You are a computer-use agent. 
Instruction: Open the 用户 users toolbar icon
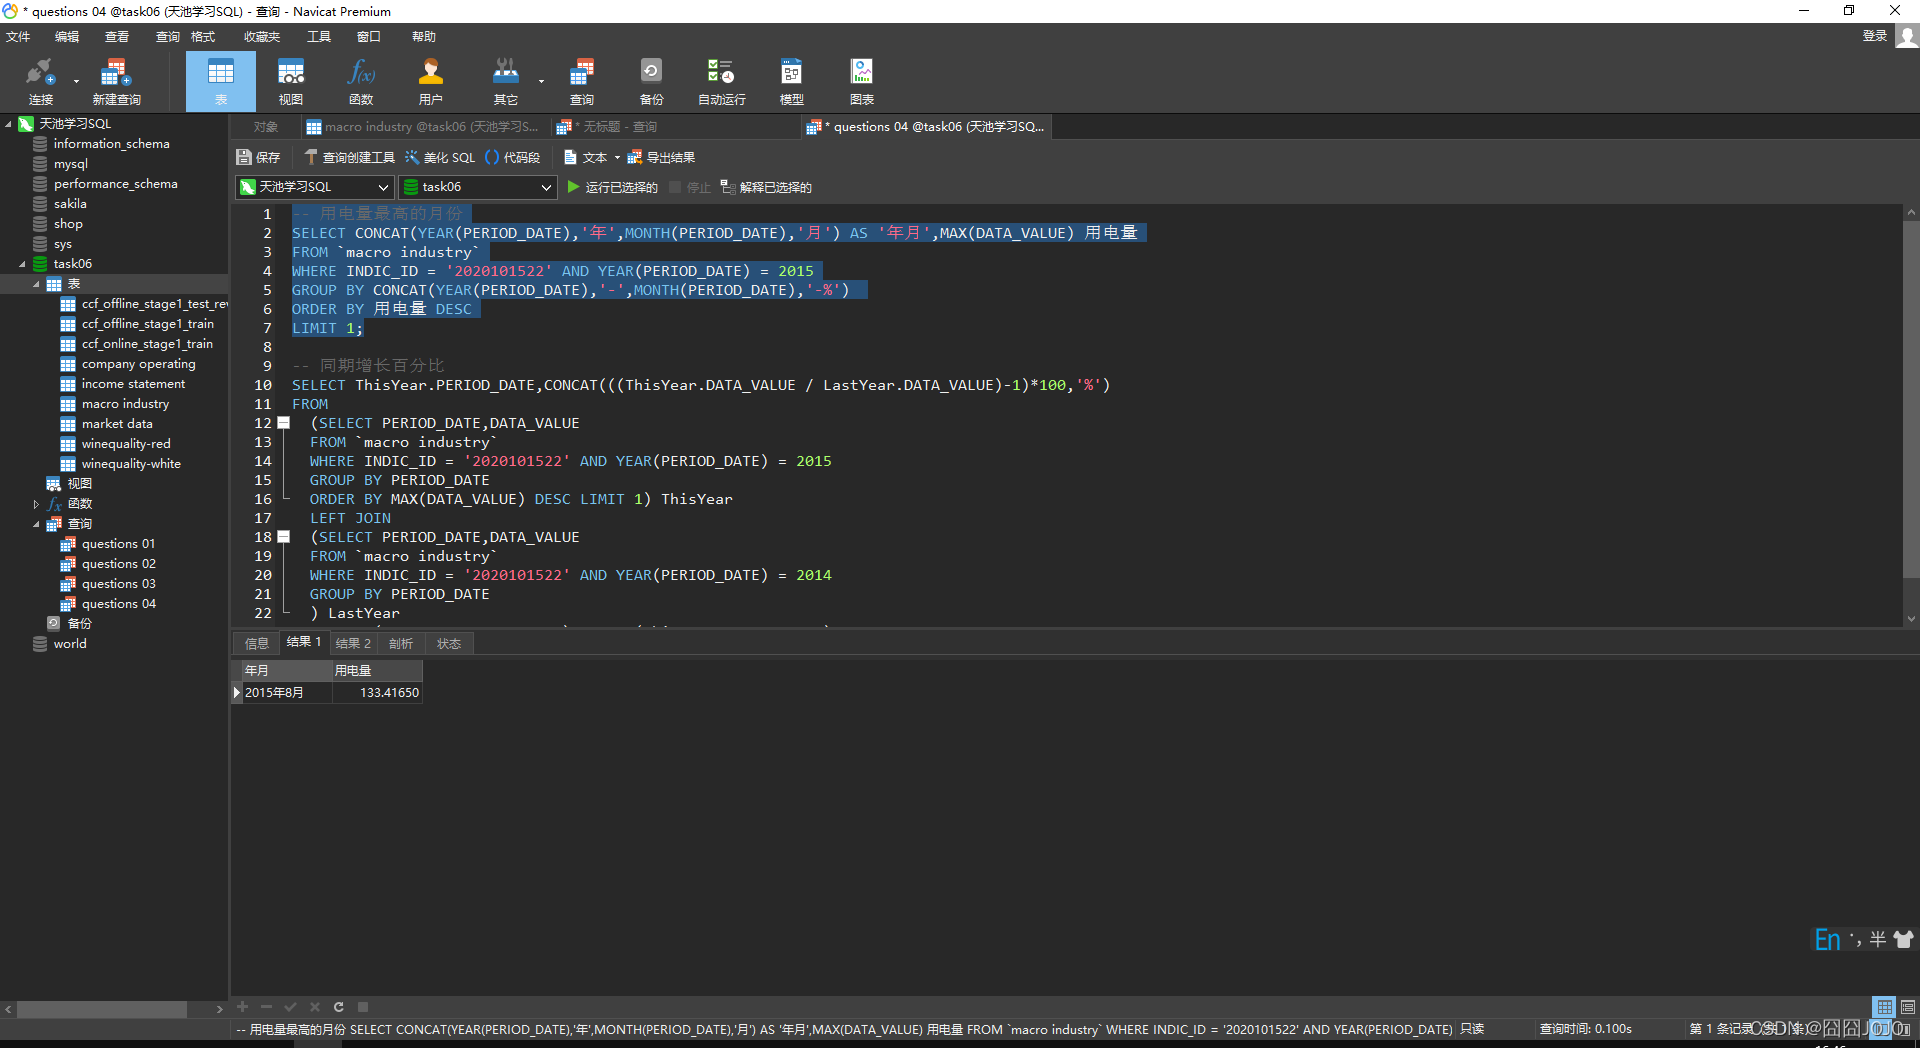click(431, 81)
